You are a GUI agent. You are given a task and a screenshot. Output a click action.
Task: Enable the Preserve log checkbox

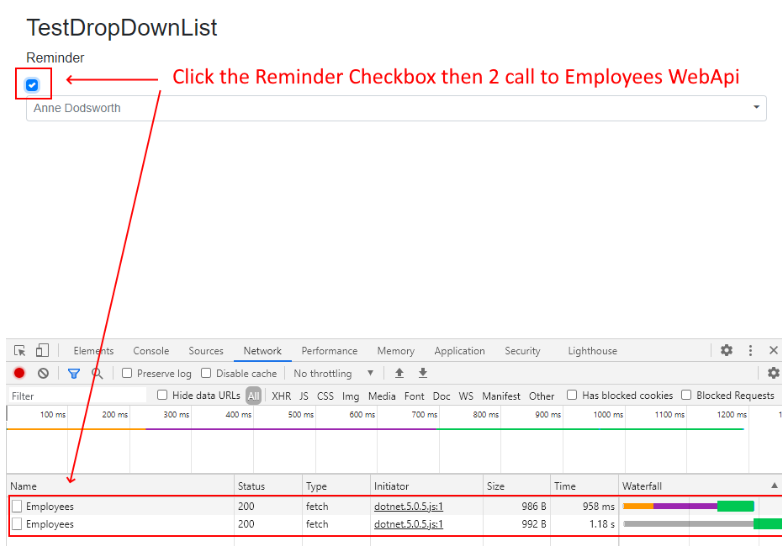[127, 373]
